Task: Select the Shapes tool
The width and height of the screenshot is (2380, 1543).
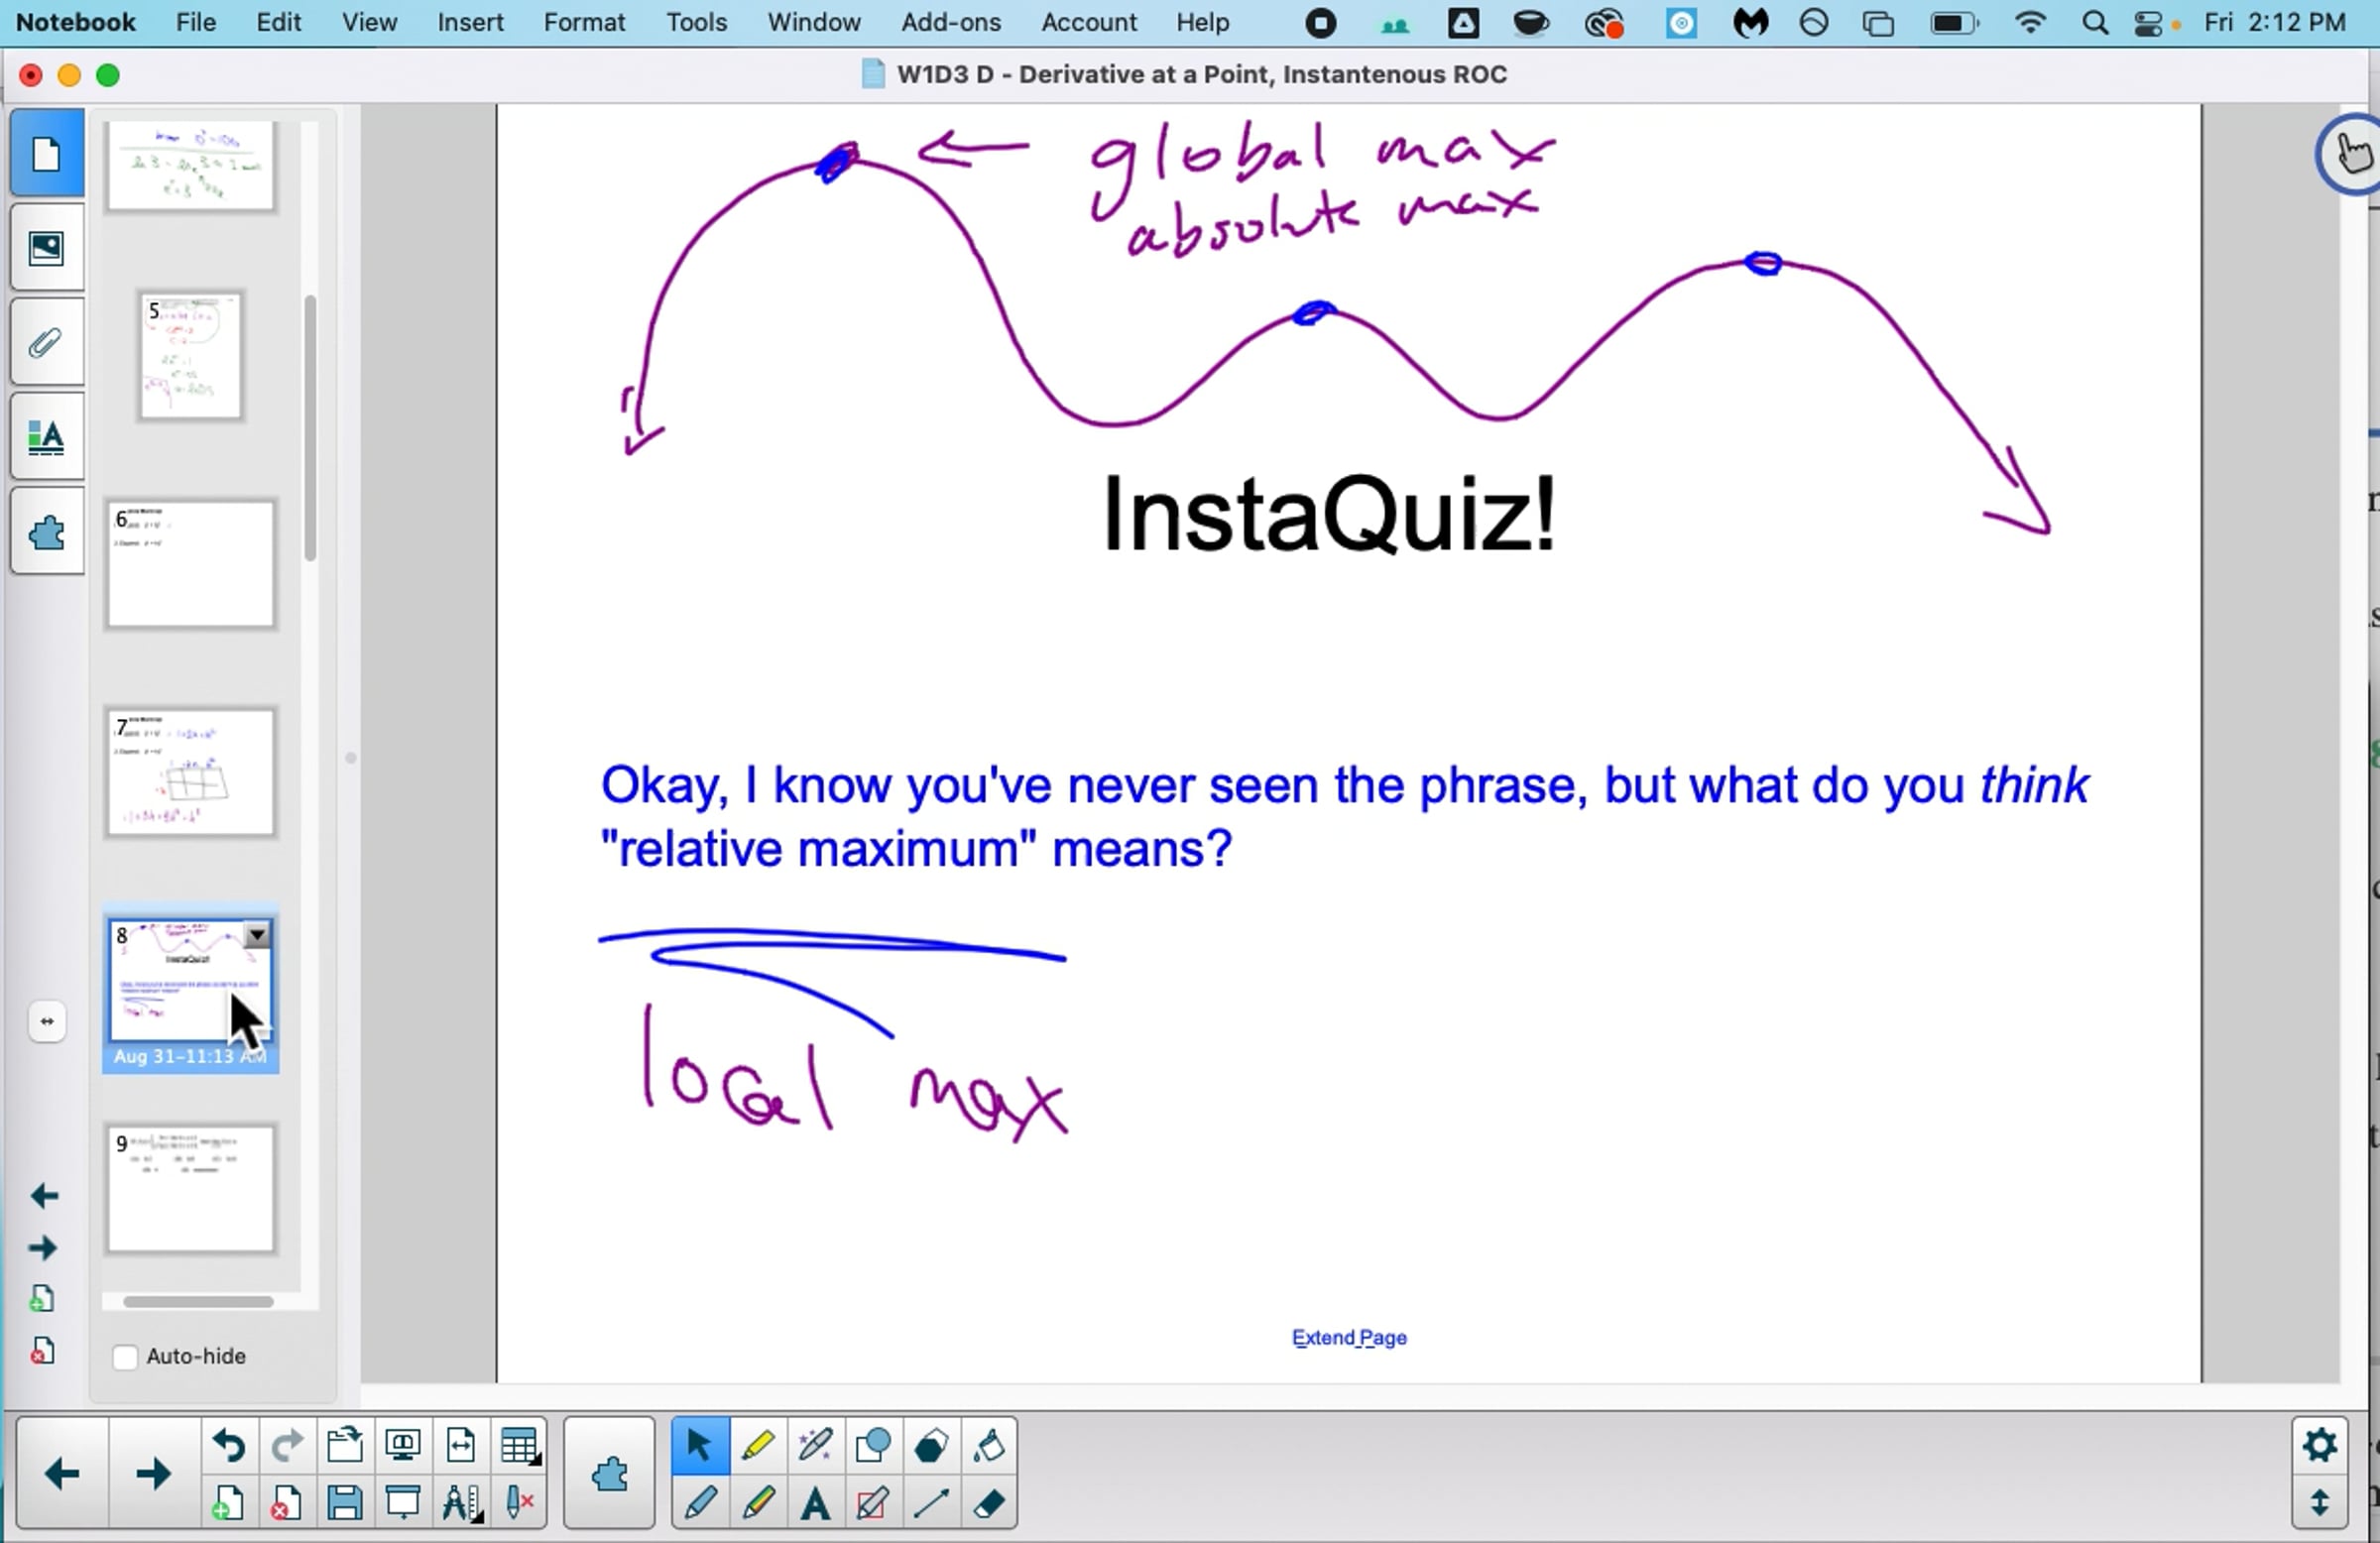Action: pos(873,1446)
